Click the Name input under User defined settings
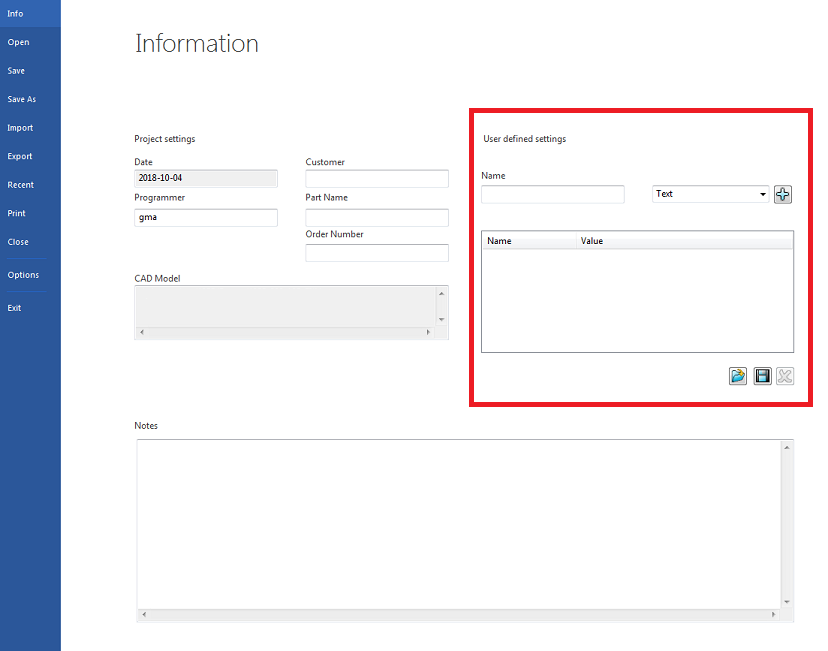The height and width of the screenshot is (651, 828). 552,193
